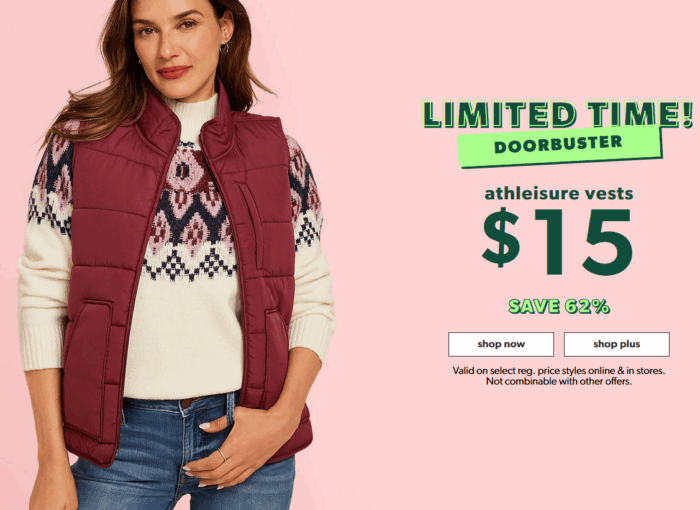
Task: Select the SAVE 62% text
Action: 559,306
